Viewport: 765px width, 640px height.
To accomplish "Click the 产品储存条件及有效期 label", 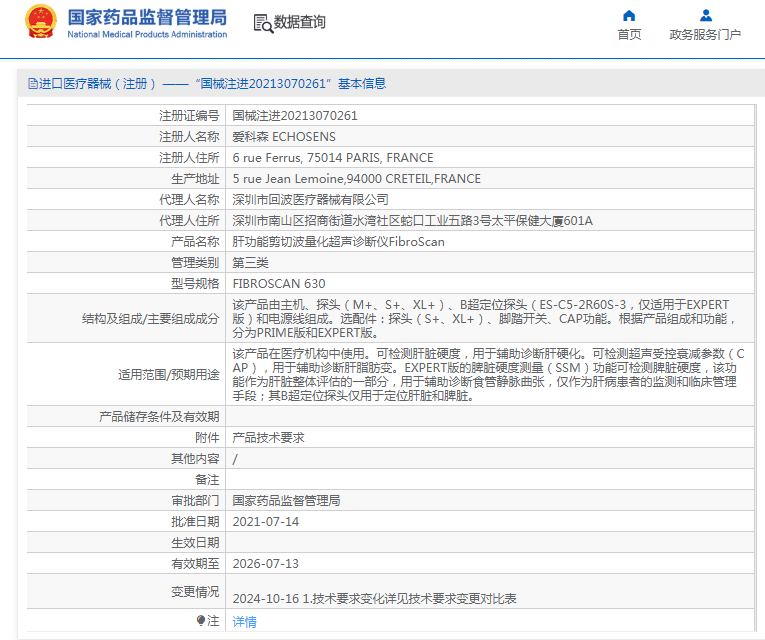I will click(159, 417).
